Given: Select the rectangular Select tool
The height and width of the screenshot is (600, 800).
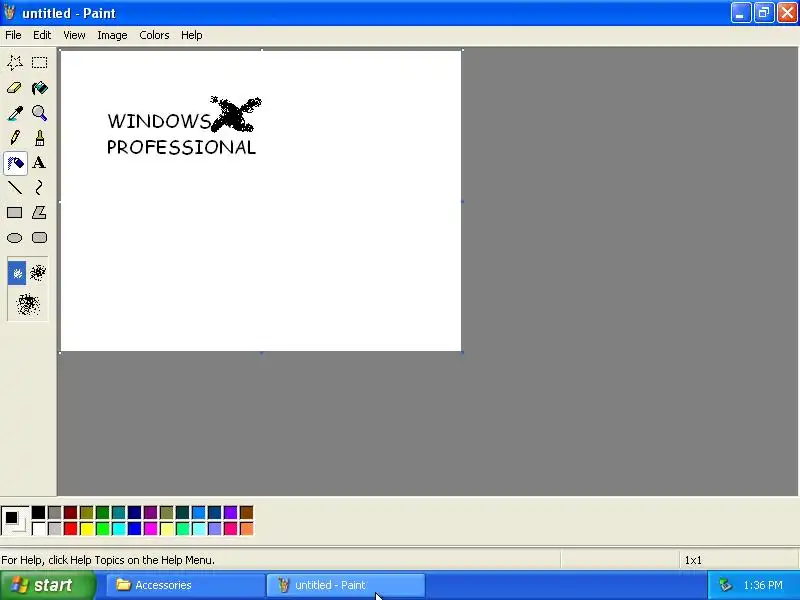Looking at the screenshot, I should tap(39, 63).
